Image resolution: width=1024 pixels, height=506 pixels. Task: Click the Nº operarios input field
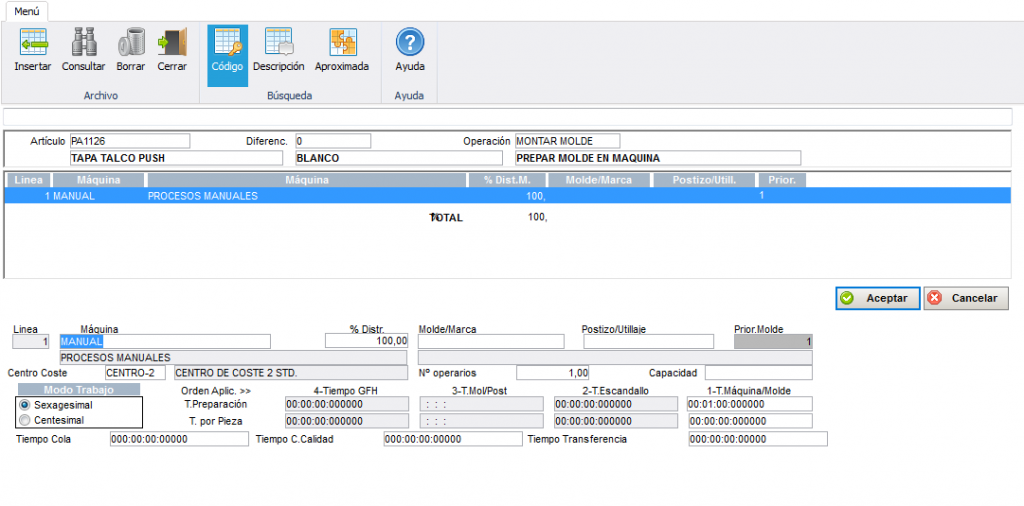tap(552, 372)
